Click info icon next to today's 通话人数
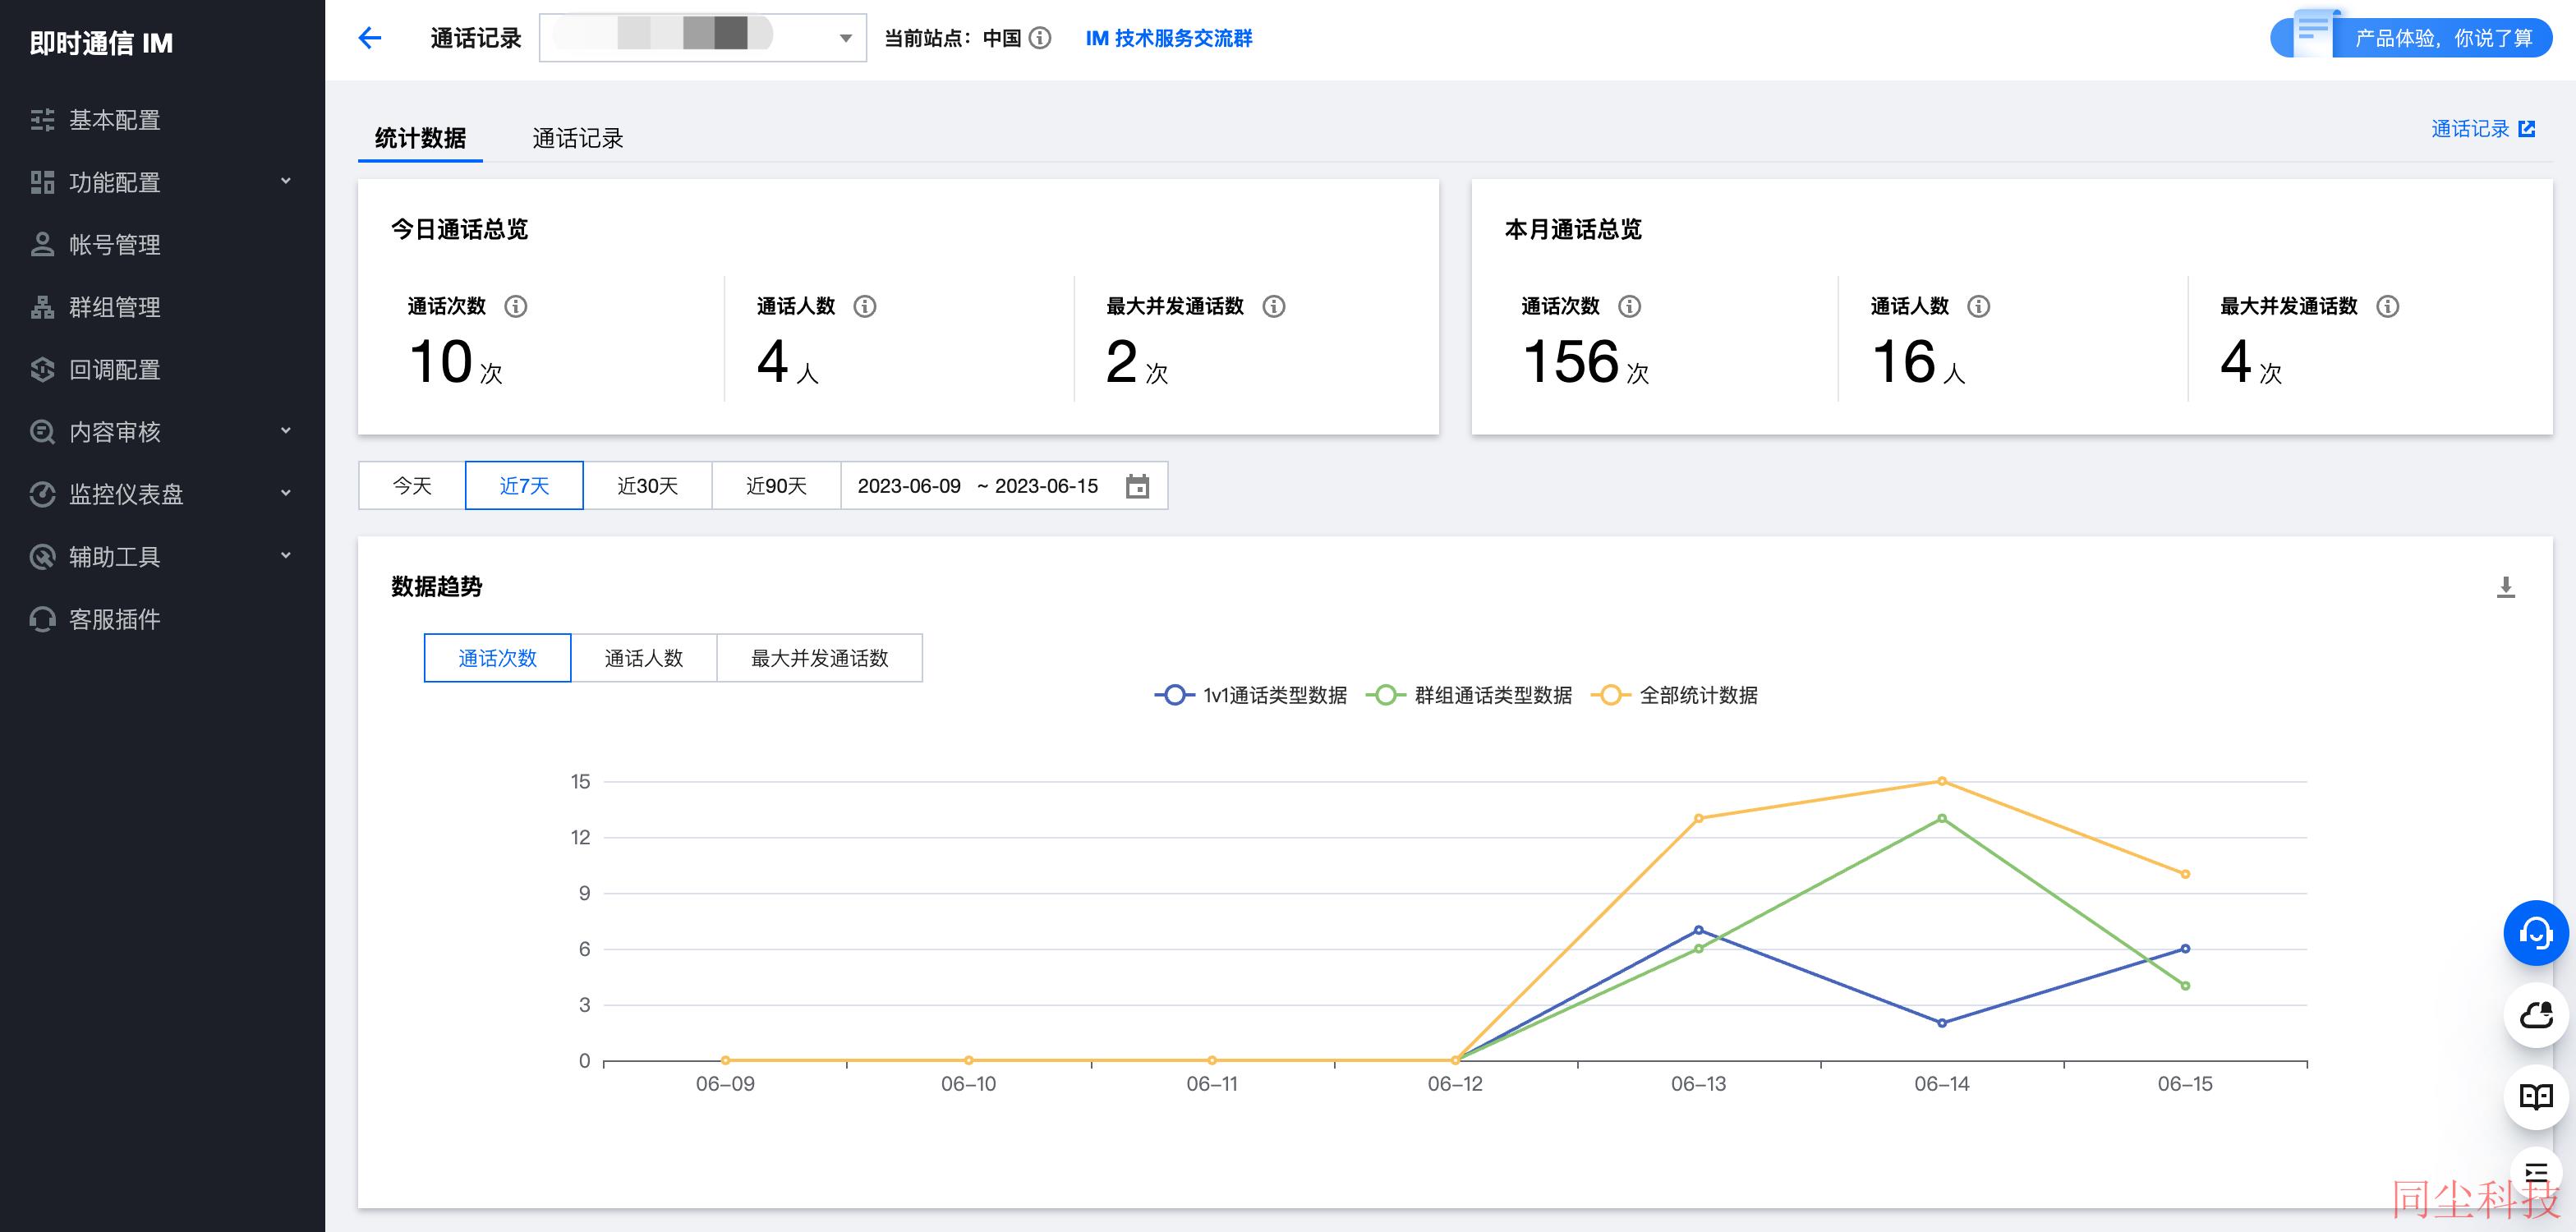The width and height of the screenshot is (2576, 1232). tap(865, 306)
